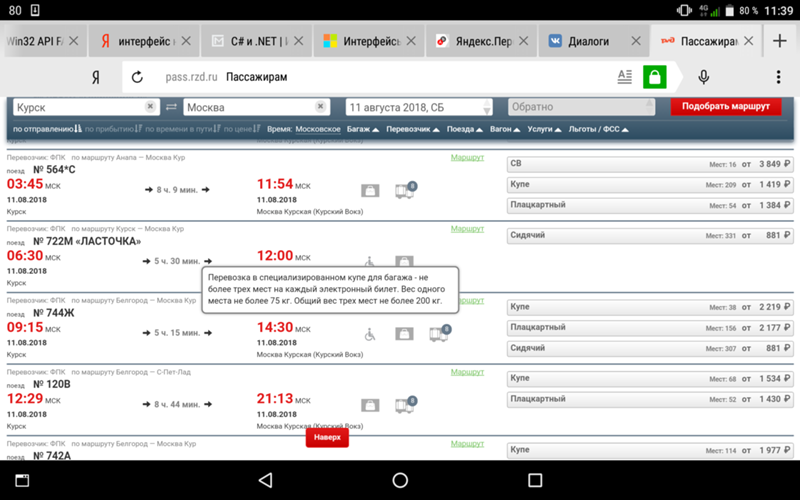Close the Яндекс.Пер tab
800x500 pixels.
pos(523,41)
